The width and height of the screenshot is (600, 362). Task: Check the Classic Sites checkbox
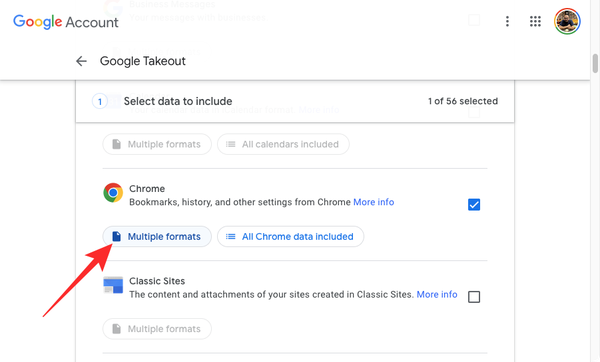[474, 297]
